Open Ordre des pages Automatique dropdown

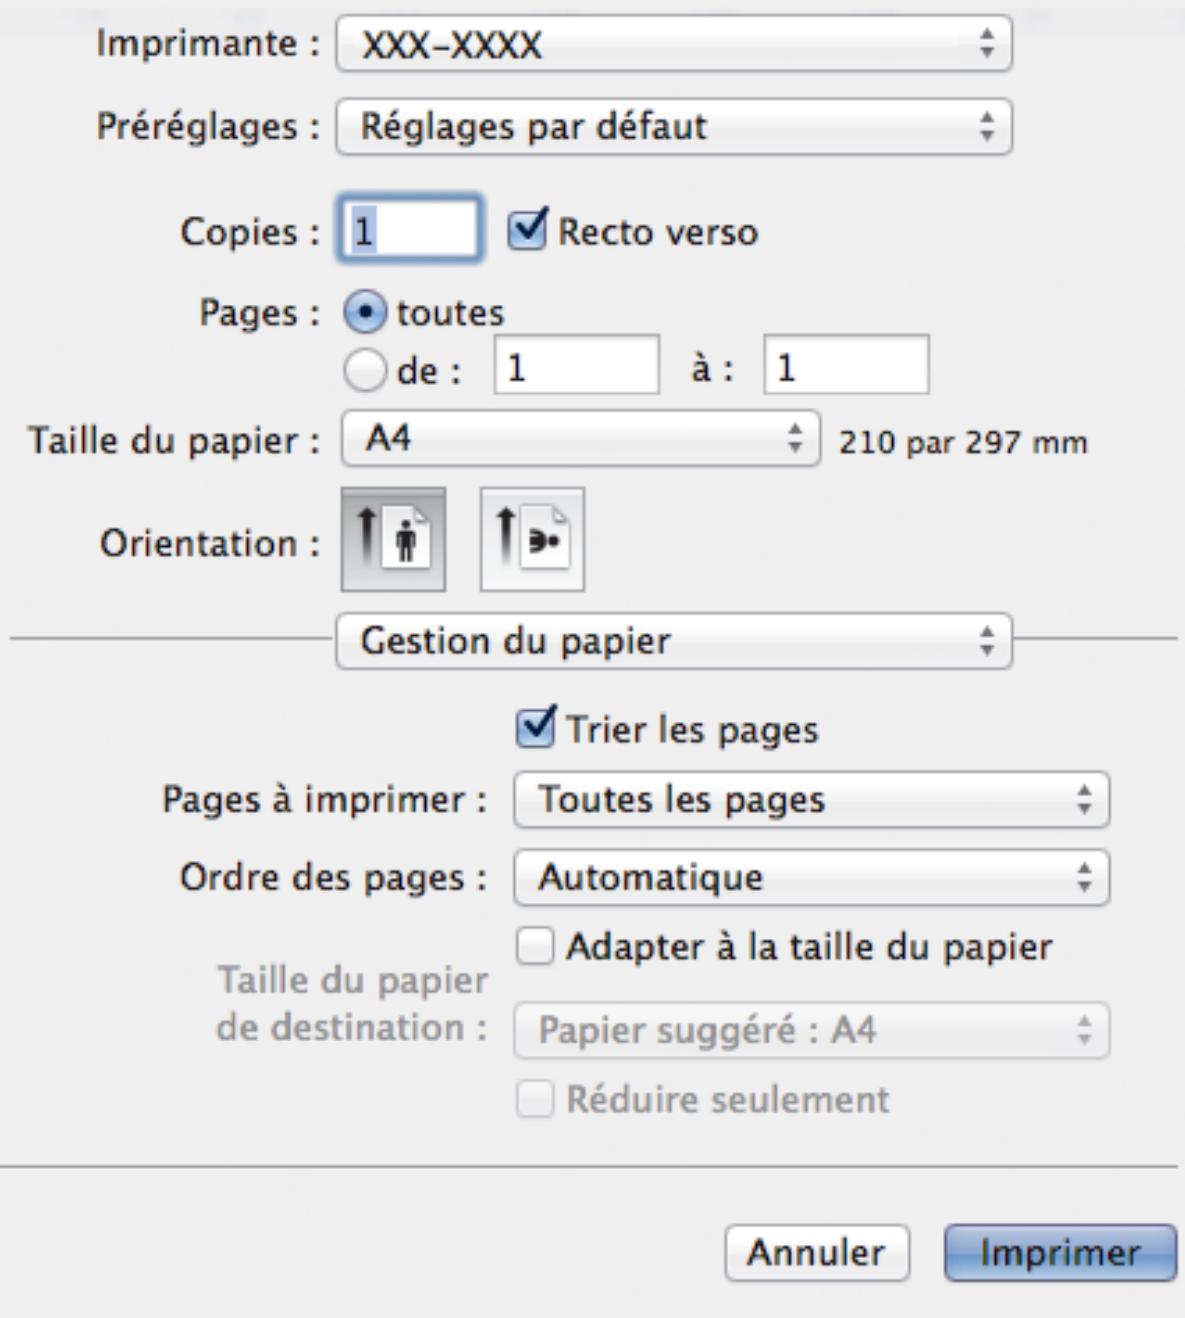811,877
